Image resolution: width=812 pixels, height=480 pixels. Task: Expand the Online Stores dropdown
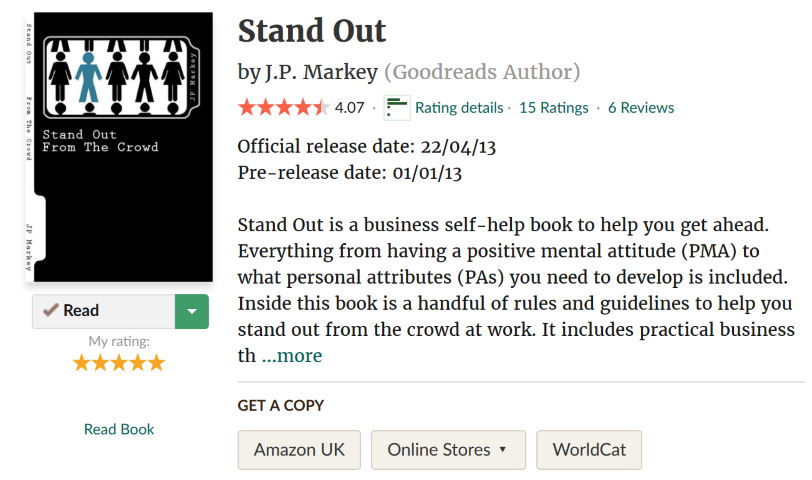448,450
